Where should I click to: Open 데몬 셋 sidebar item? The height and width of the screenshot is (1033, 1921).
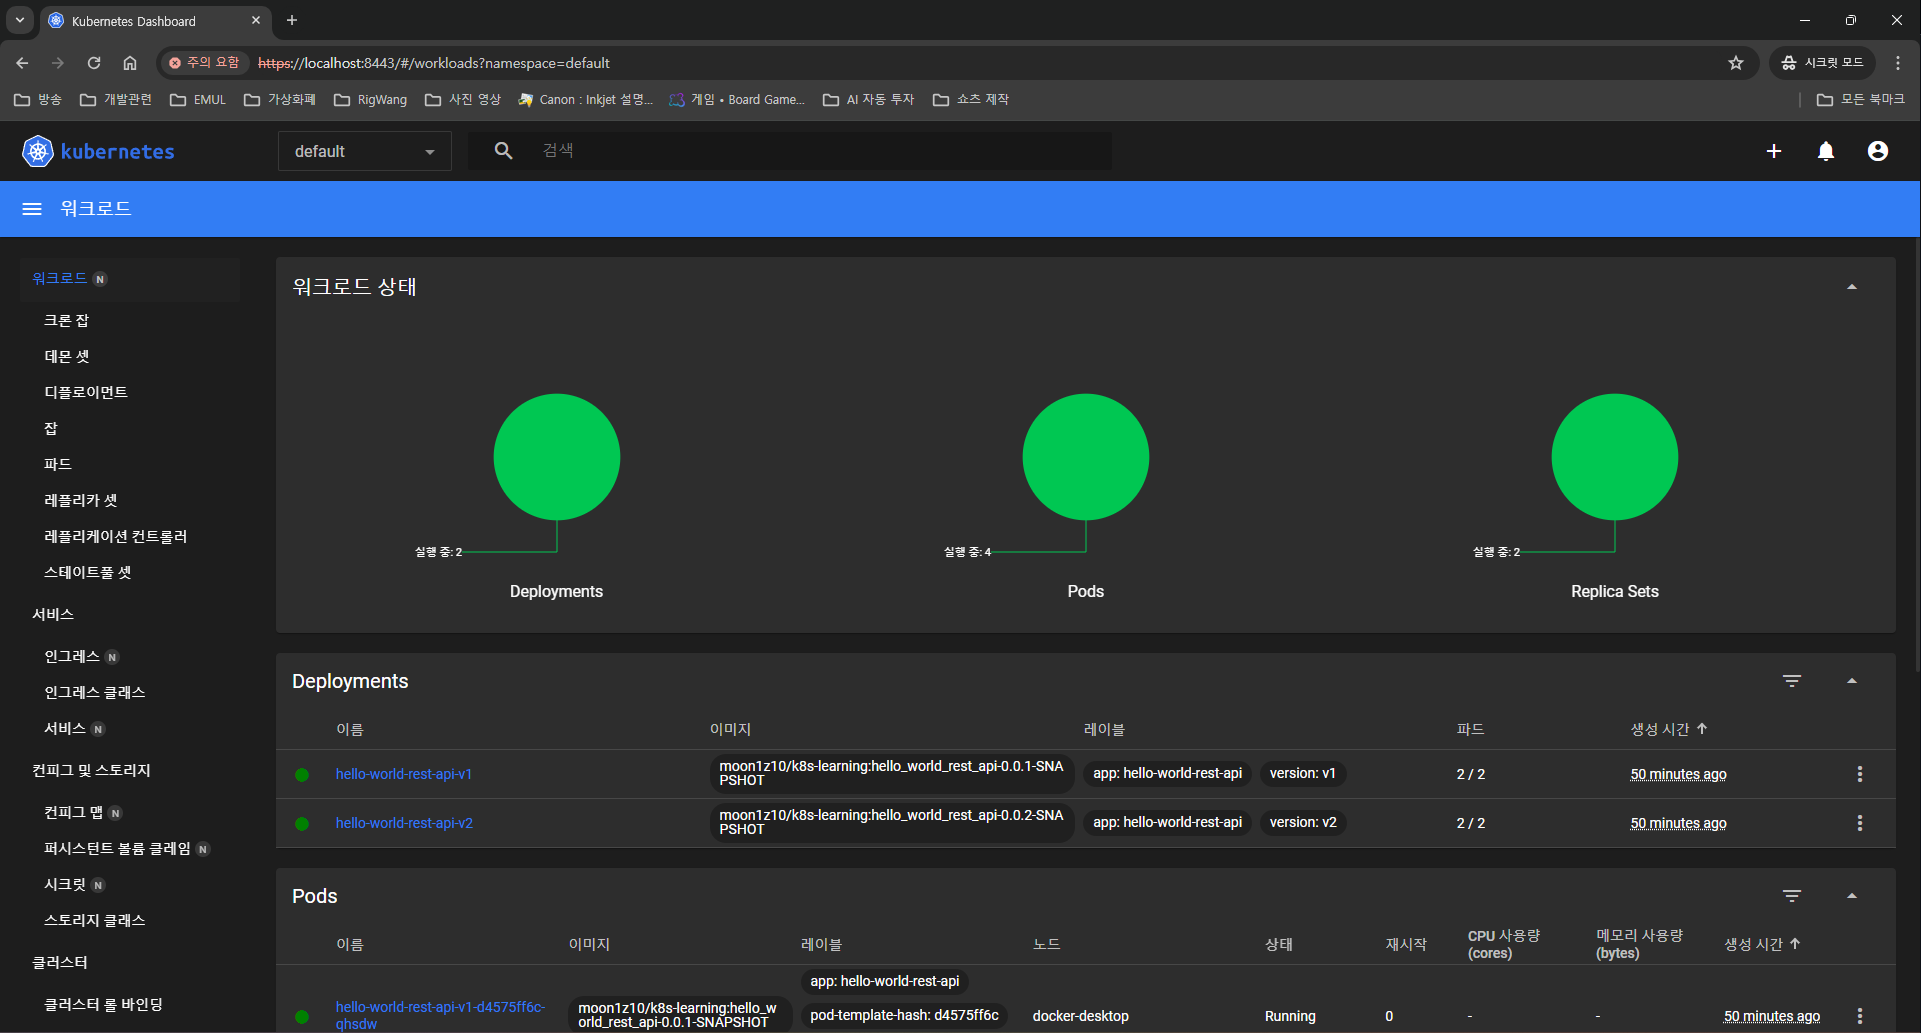tap(67, 356)
